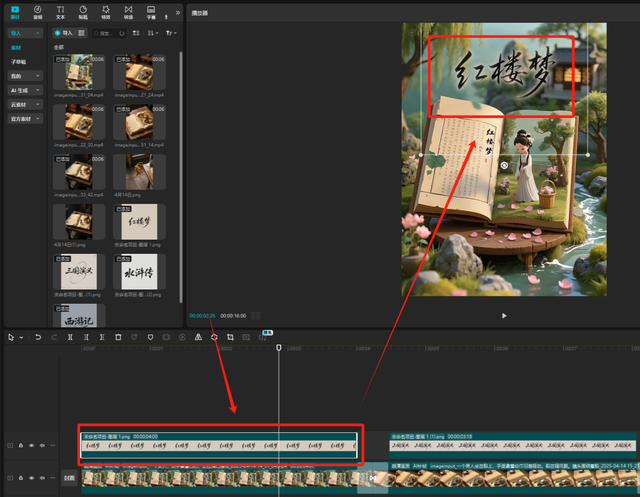Open the Media (素材) tab

[x=15, y=12]
